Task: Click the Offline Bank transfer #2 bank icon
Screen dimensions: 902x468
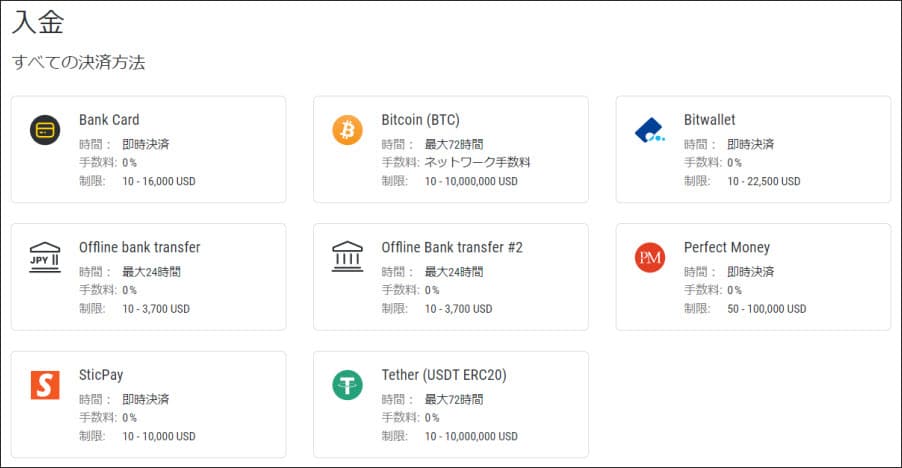Action: 347,258
